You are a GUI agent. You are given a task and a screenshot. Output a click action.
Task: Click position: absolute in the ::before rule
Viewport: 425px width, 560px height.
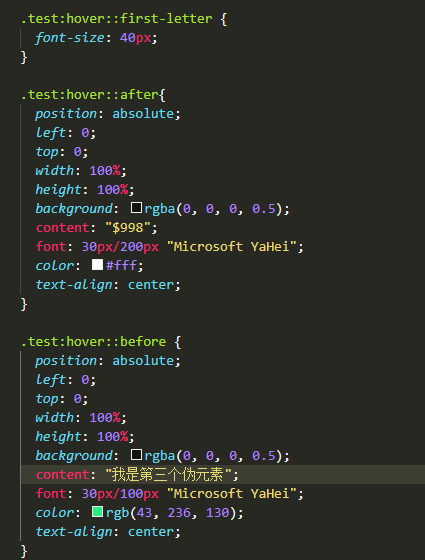[x=108, y=361]
